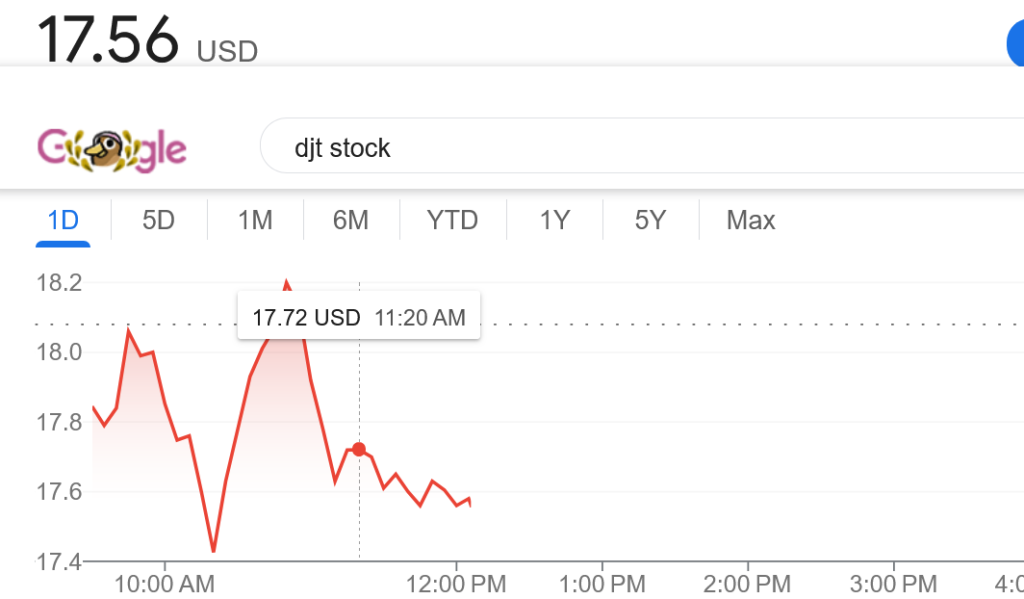The width and height of the screenshot is (1024, 599).
Task: Click the red data point marker on chart
Action: [359, 450]
